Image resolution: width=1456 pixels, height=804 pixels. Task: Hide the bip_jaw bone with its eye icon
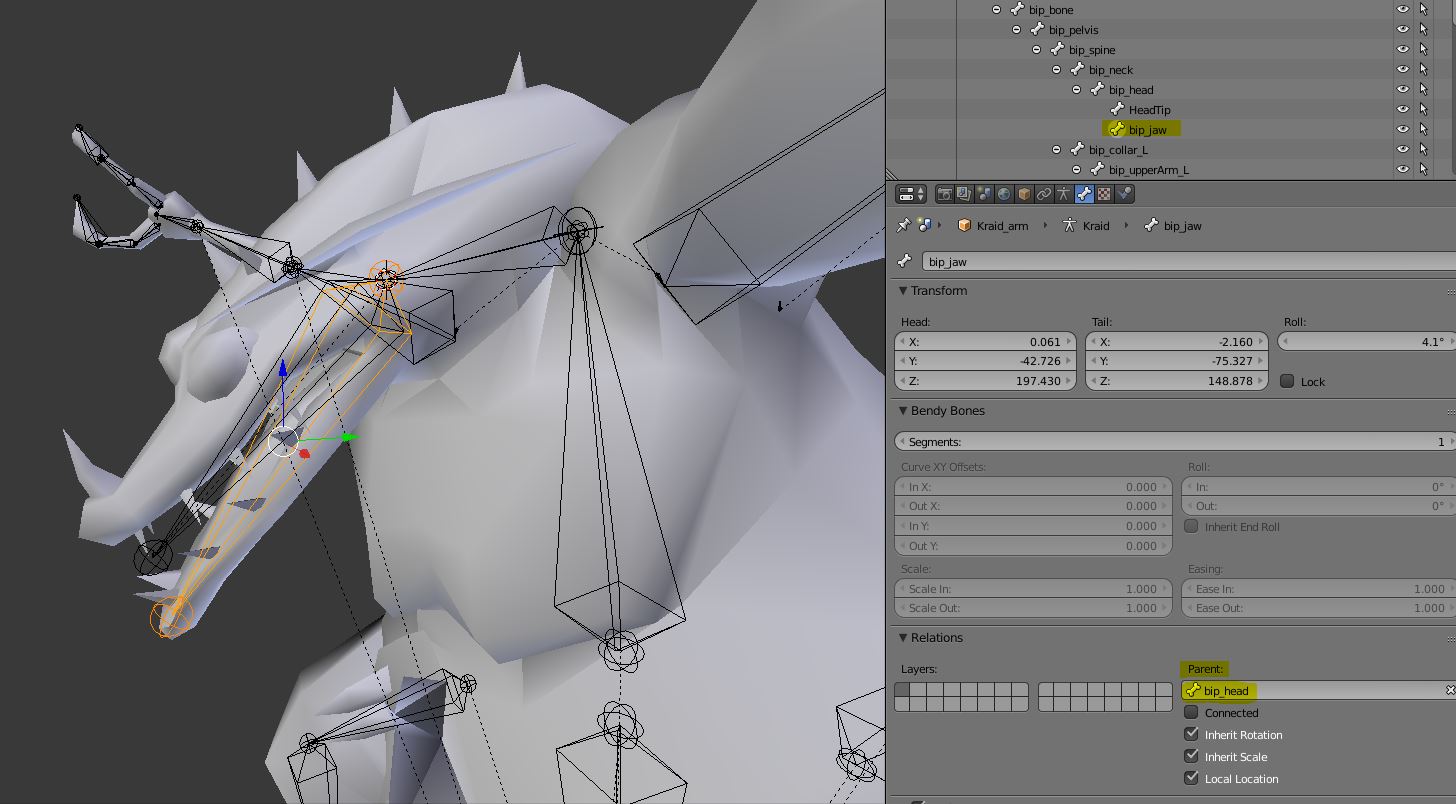point(1403,130)
